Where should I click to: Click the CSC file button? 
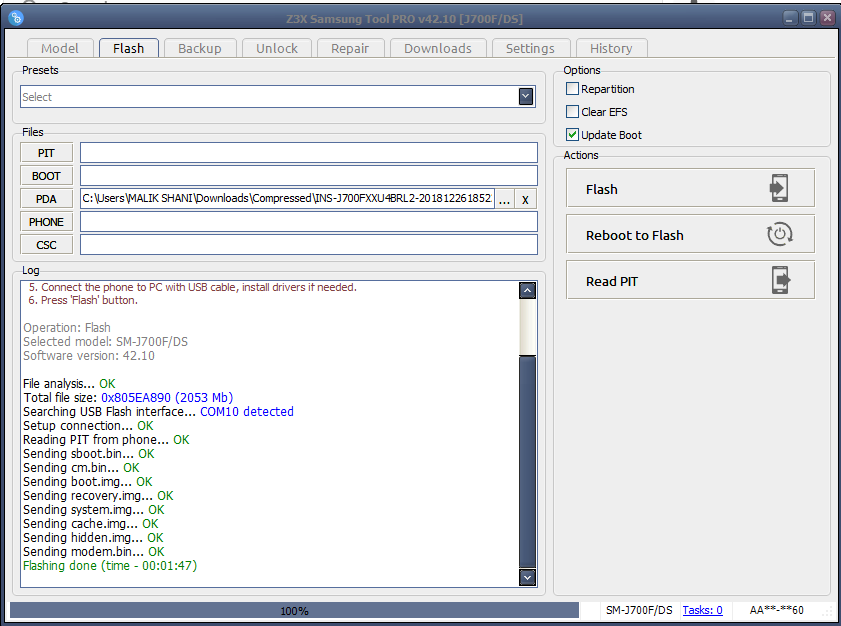pyautogui.click(x=46, y=245)
